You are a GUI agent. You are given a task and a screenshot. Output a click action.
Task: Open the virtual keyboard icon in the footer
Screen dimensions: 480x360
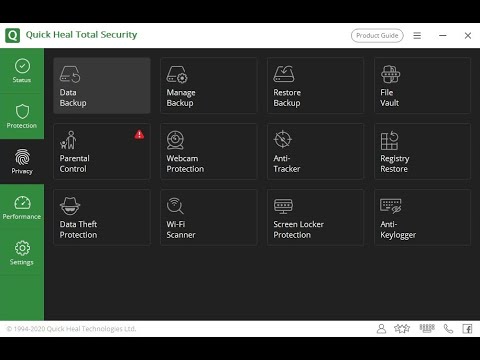click(x=427, y=328)
